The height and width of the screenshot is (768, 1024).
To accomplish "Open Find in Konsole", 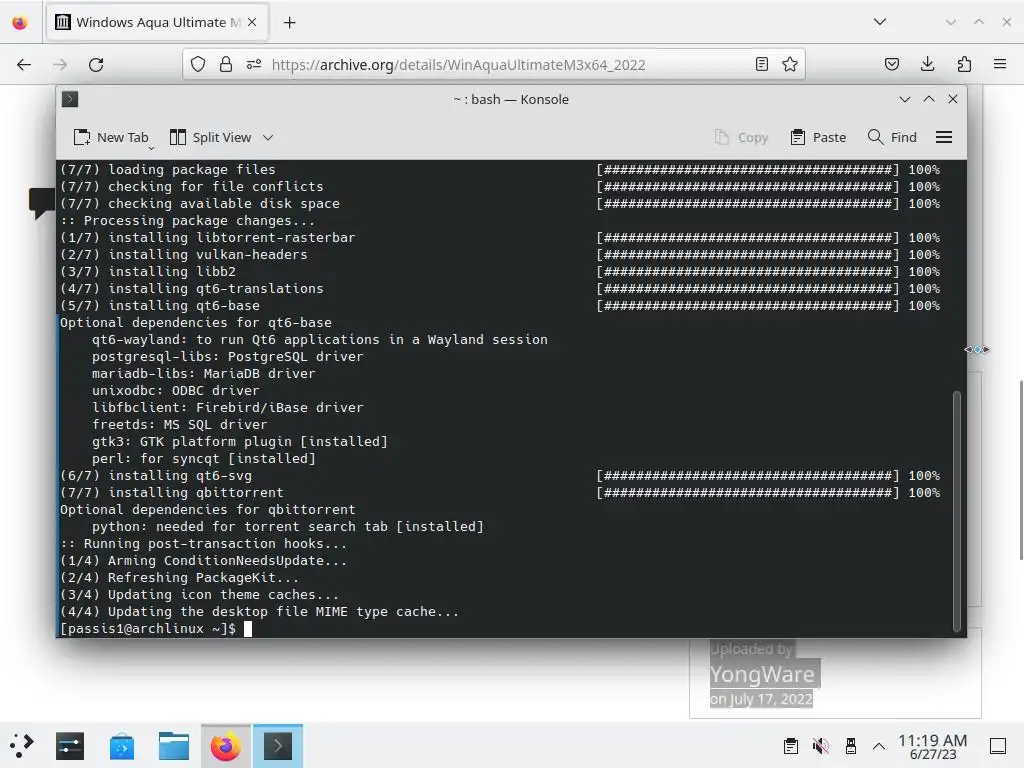I will (x=892, y=138).
